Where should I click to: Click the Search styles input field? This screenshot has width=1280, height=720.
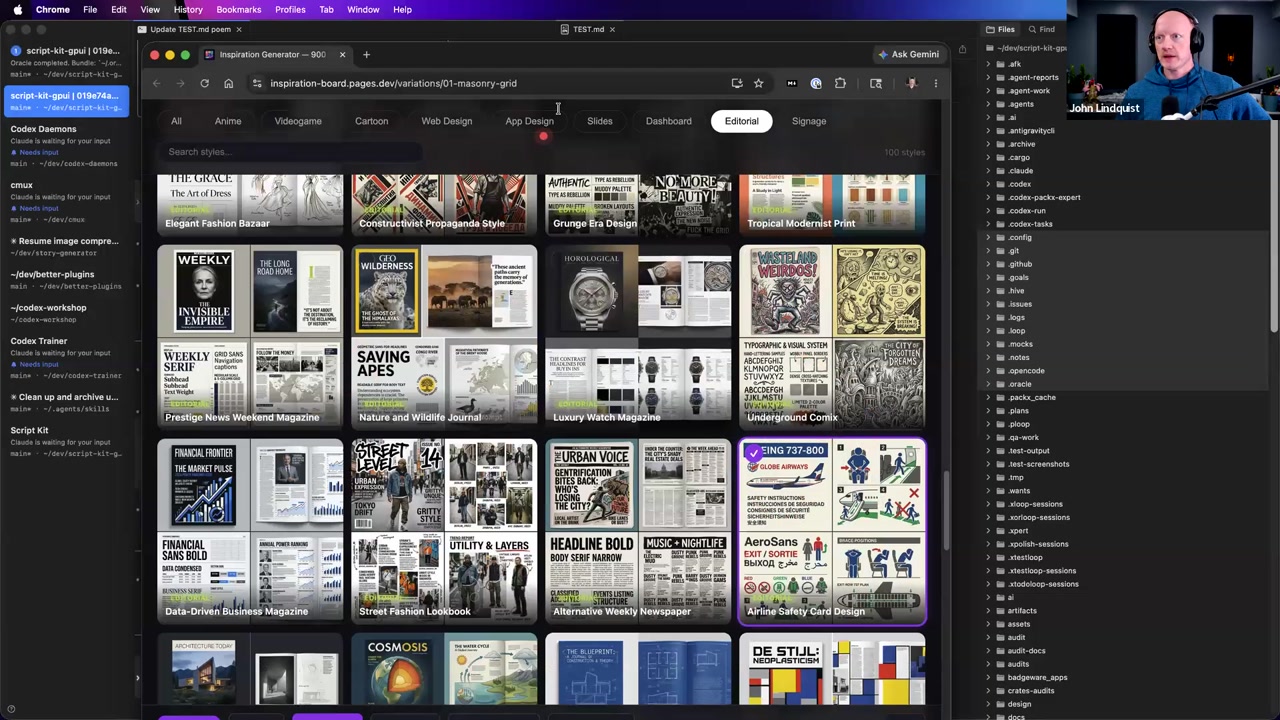coord(290,152)
